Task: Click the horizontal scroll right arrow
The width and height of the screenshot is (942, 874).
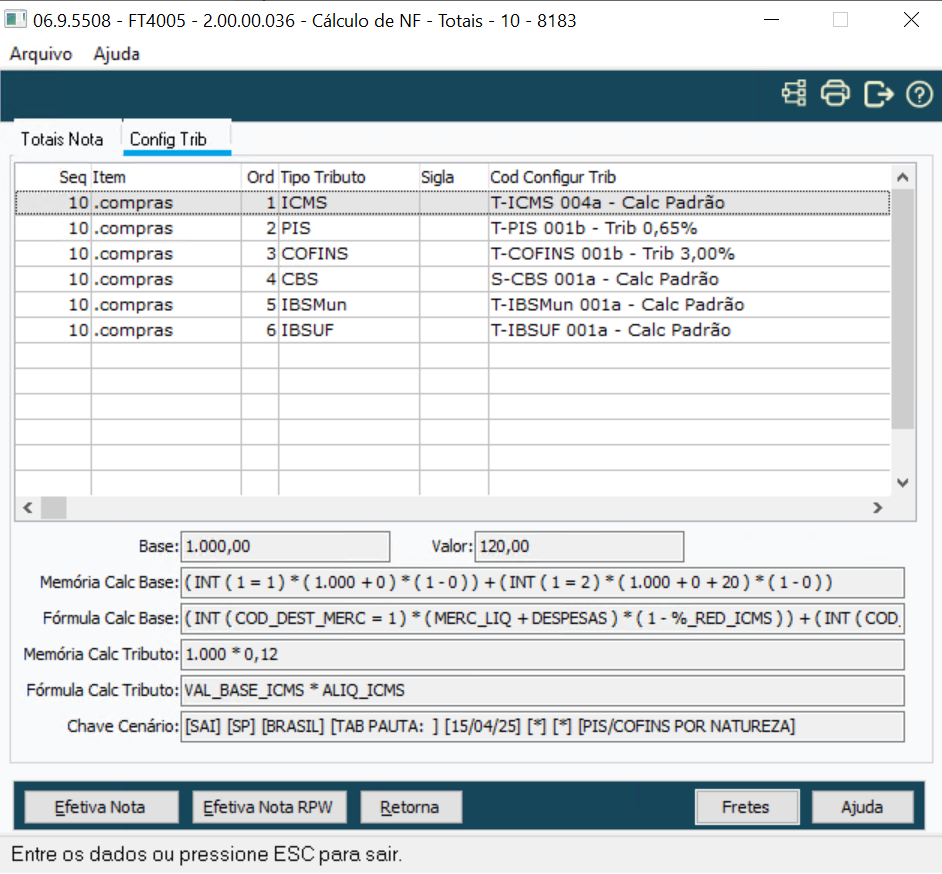Action: coord(878,508)
